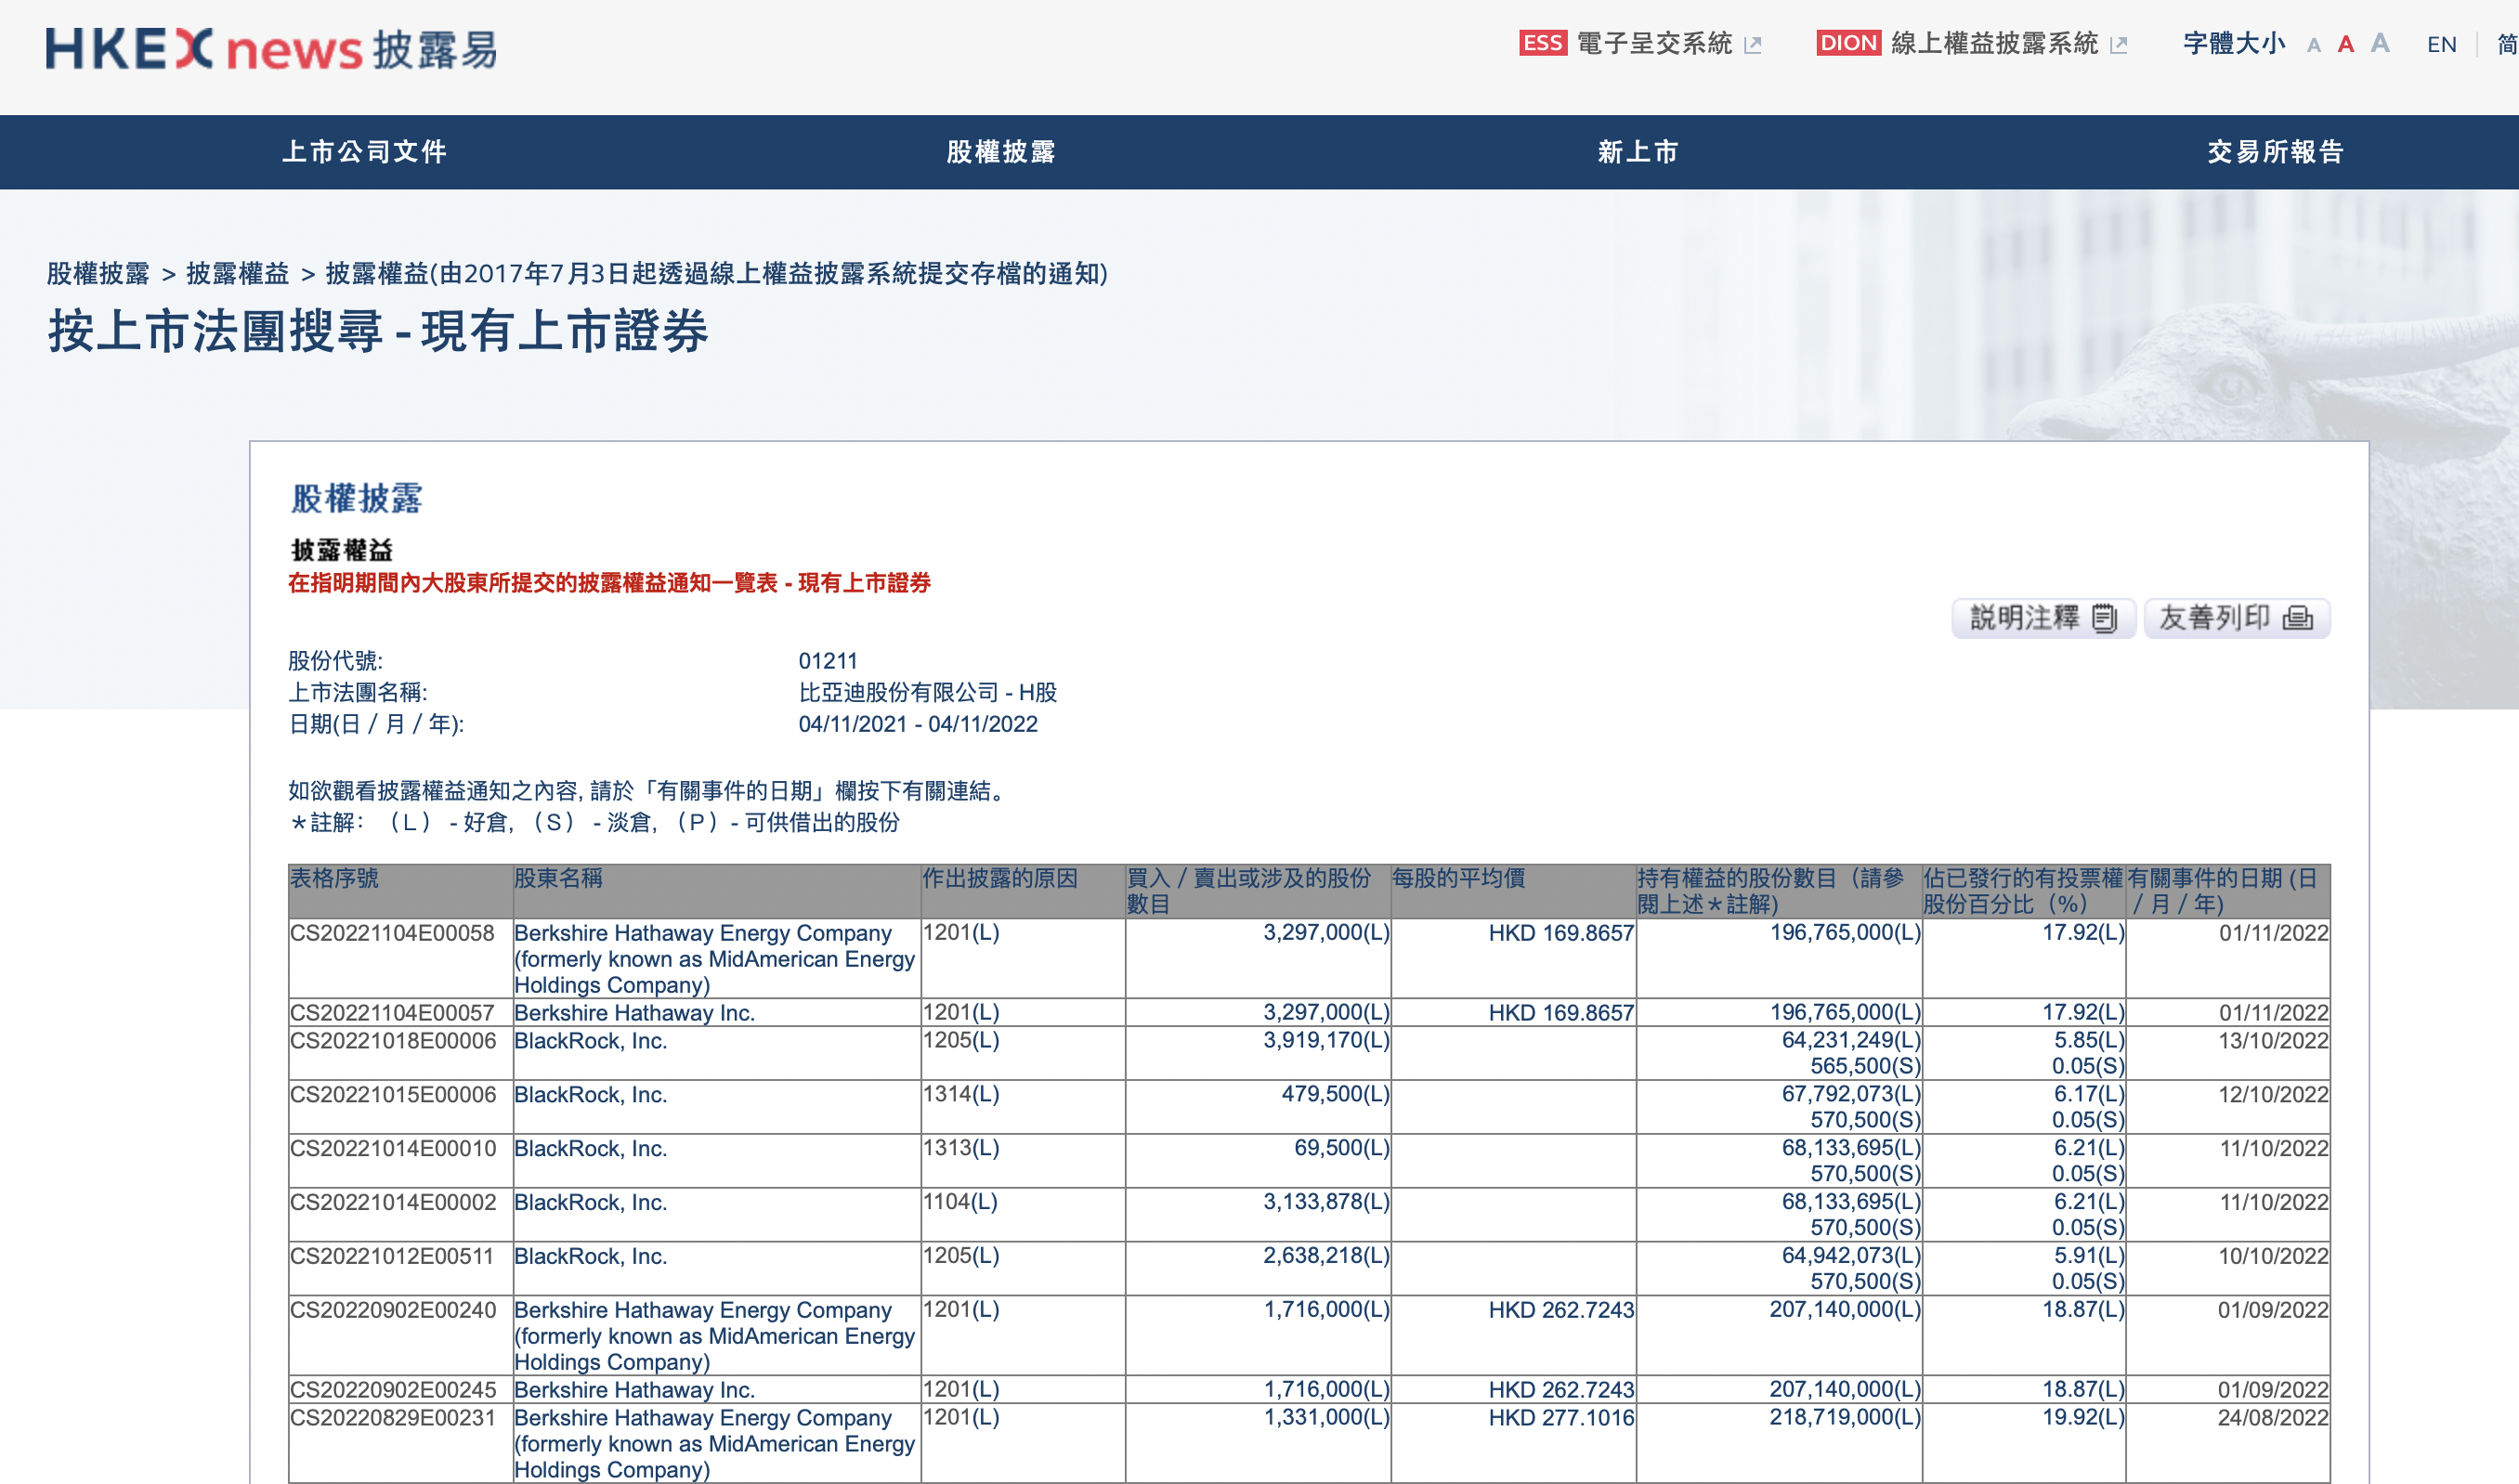
Task: Click the 友善列印 print-friendly button
Action: [2236, 618]
